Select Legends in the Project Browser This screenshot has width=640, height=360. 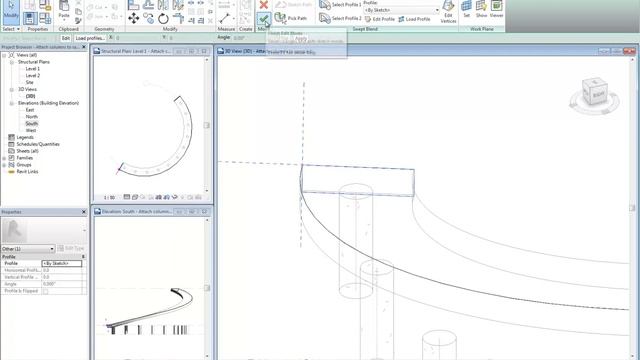tap(25, 137)
